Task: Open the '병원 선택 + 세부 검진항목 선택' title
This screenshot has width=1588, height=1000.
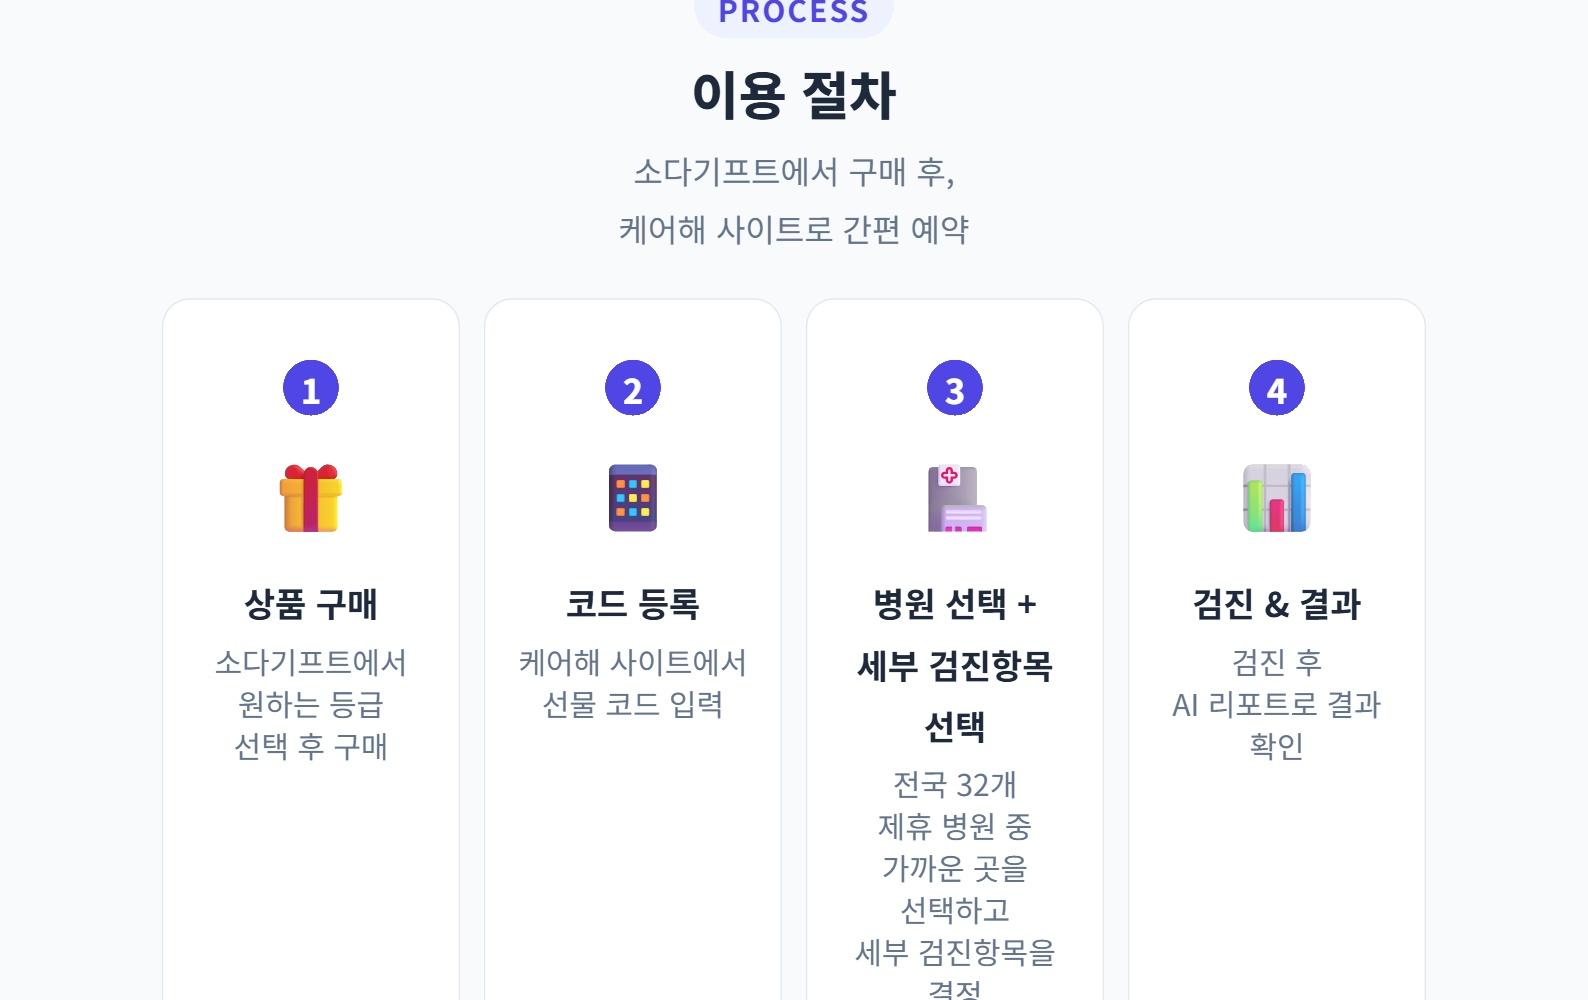Action: (x=955, y=665)
